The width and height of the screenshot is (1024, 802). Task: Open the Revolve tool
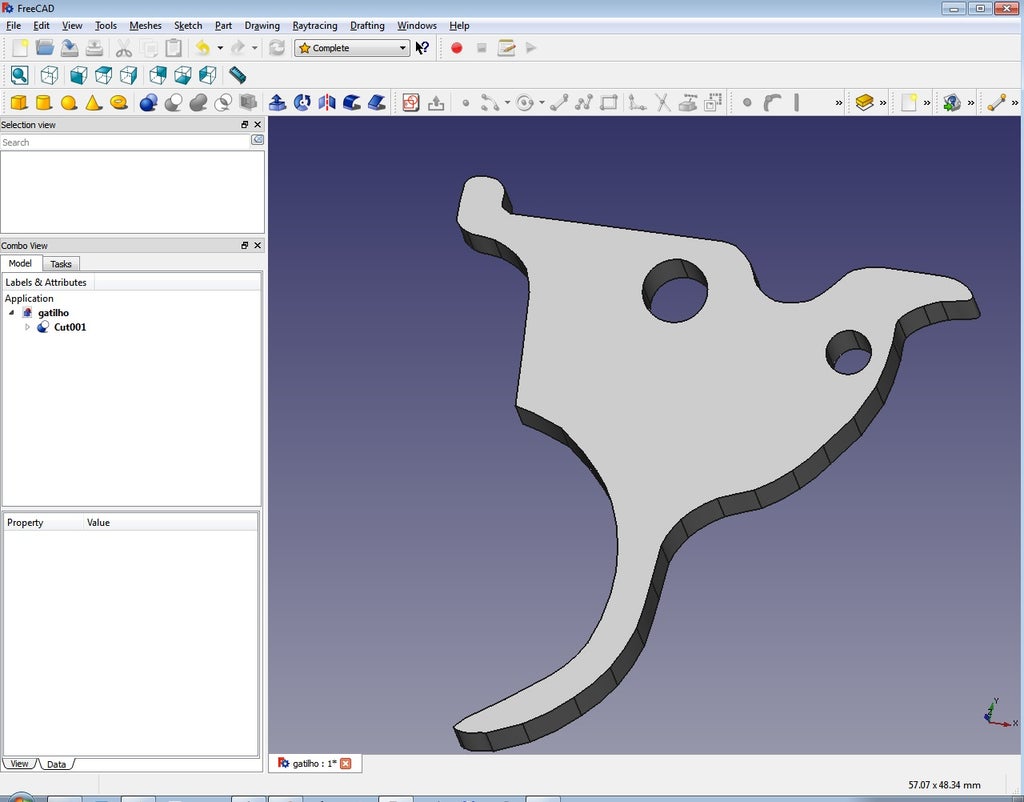(301, 101)
